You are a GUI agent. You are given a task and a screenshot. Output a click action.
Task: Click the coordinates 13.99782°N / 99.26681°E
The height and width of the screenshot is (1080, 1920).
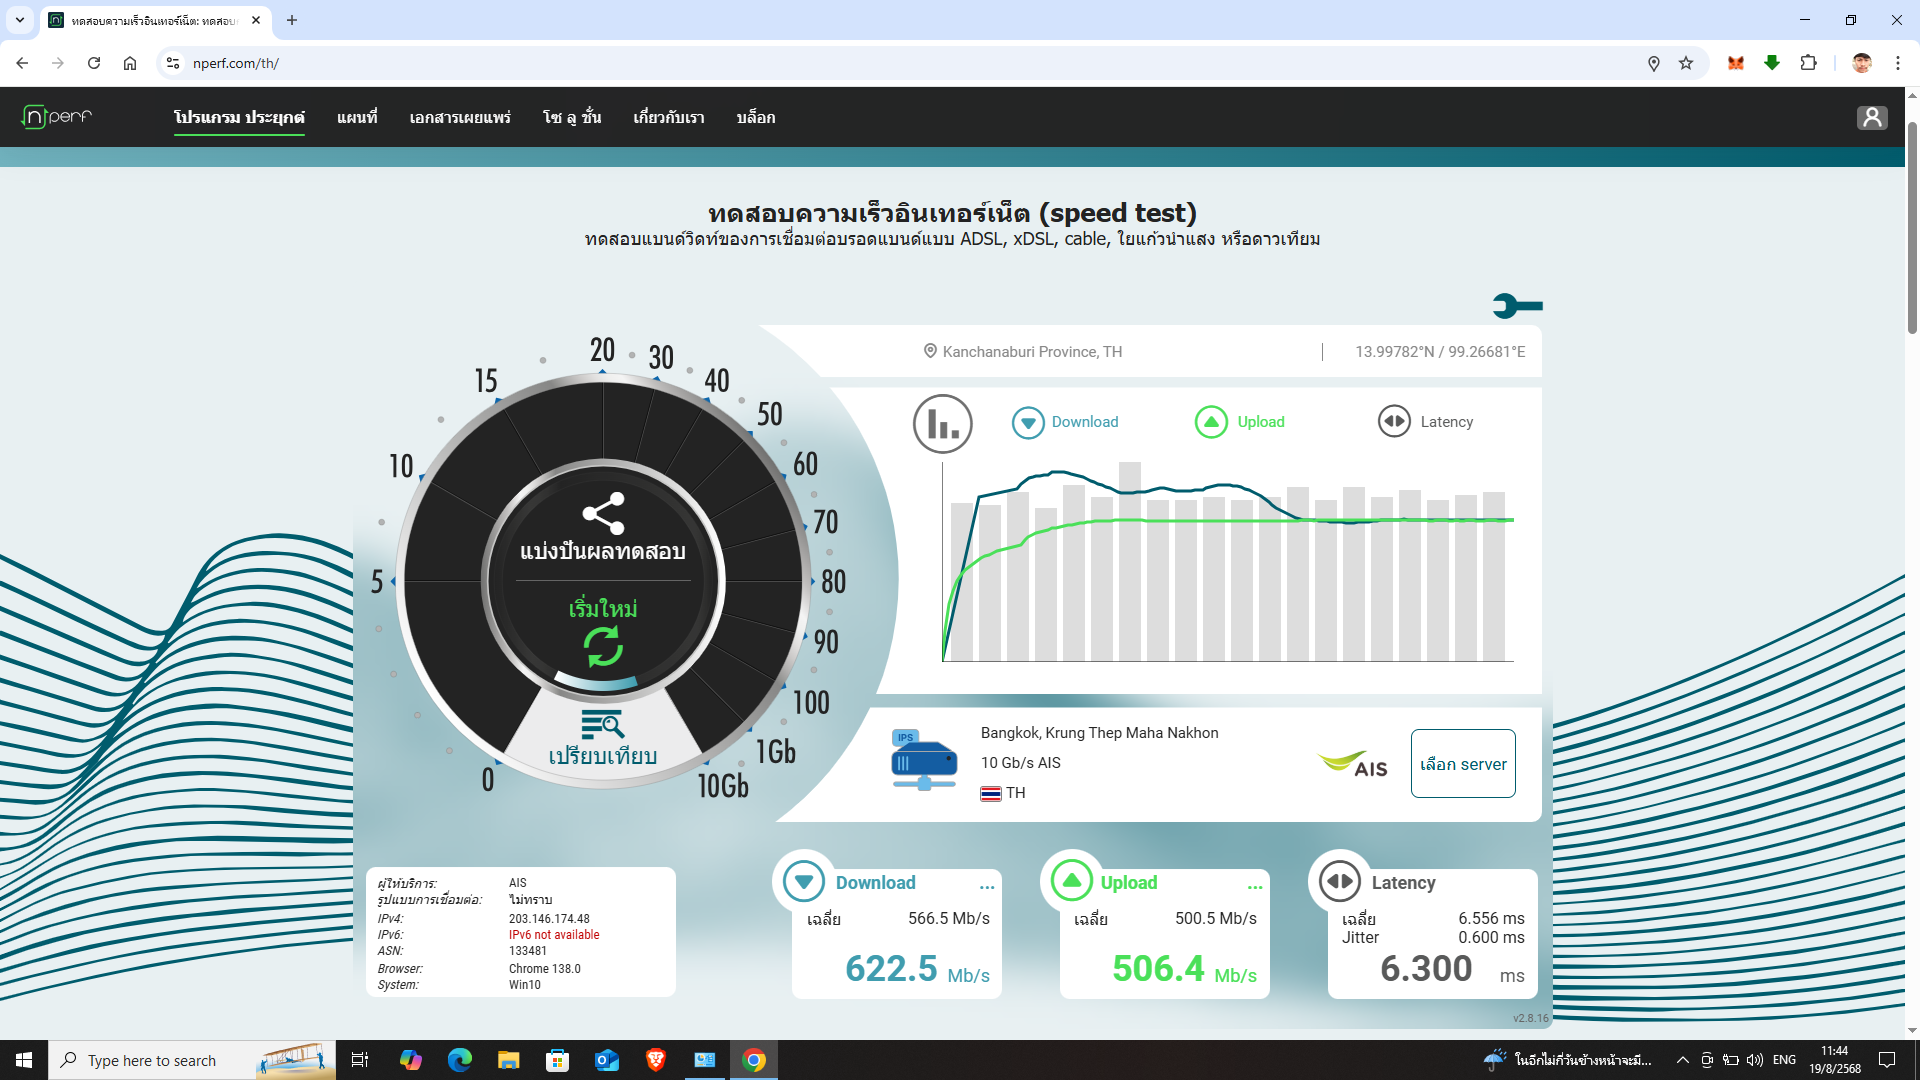point(1440,352)
